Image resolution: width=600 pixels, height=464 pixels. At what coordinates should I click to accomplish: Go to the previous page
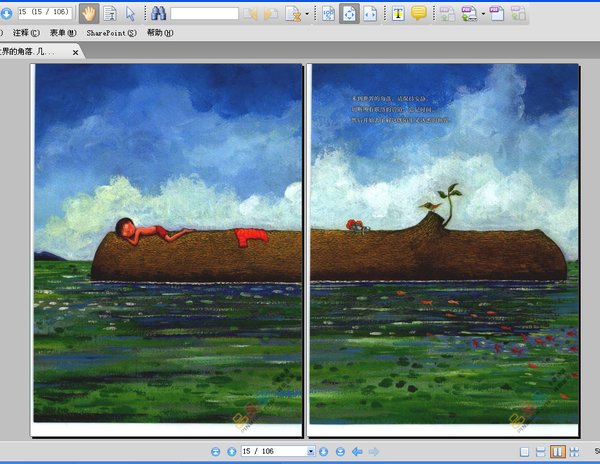click(x=232, y=452)
